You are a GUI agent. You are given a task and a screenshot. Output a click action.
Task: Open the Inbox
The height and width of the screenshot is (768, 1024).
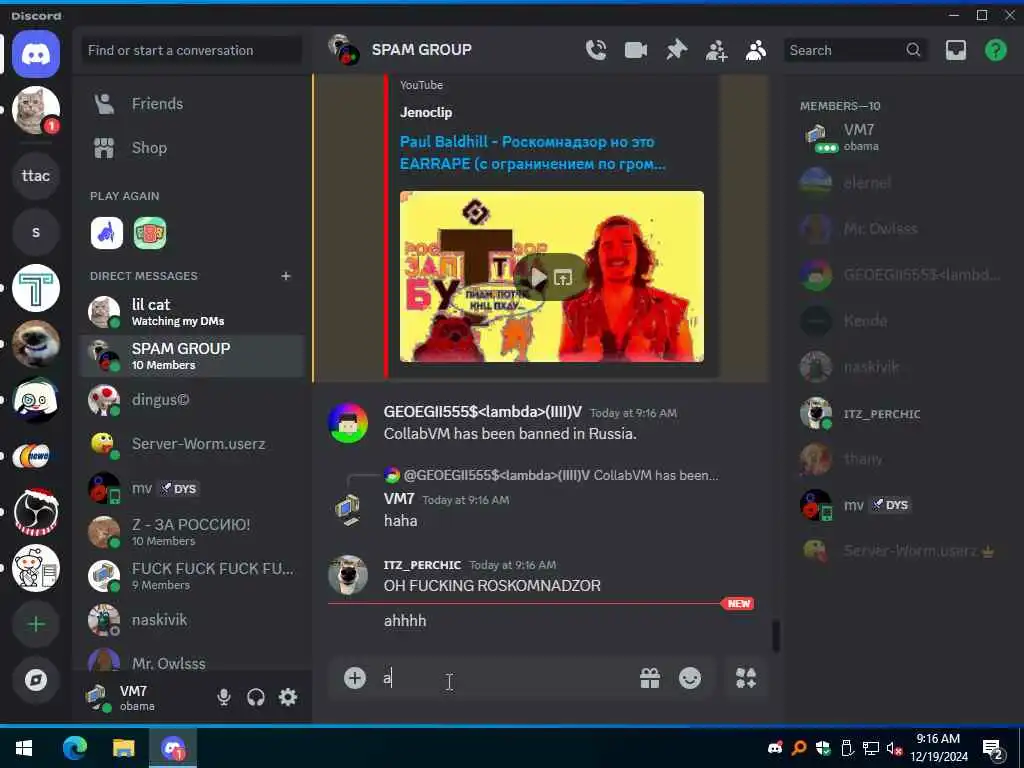point(955,50)
